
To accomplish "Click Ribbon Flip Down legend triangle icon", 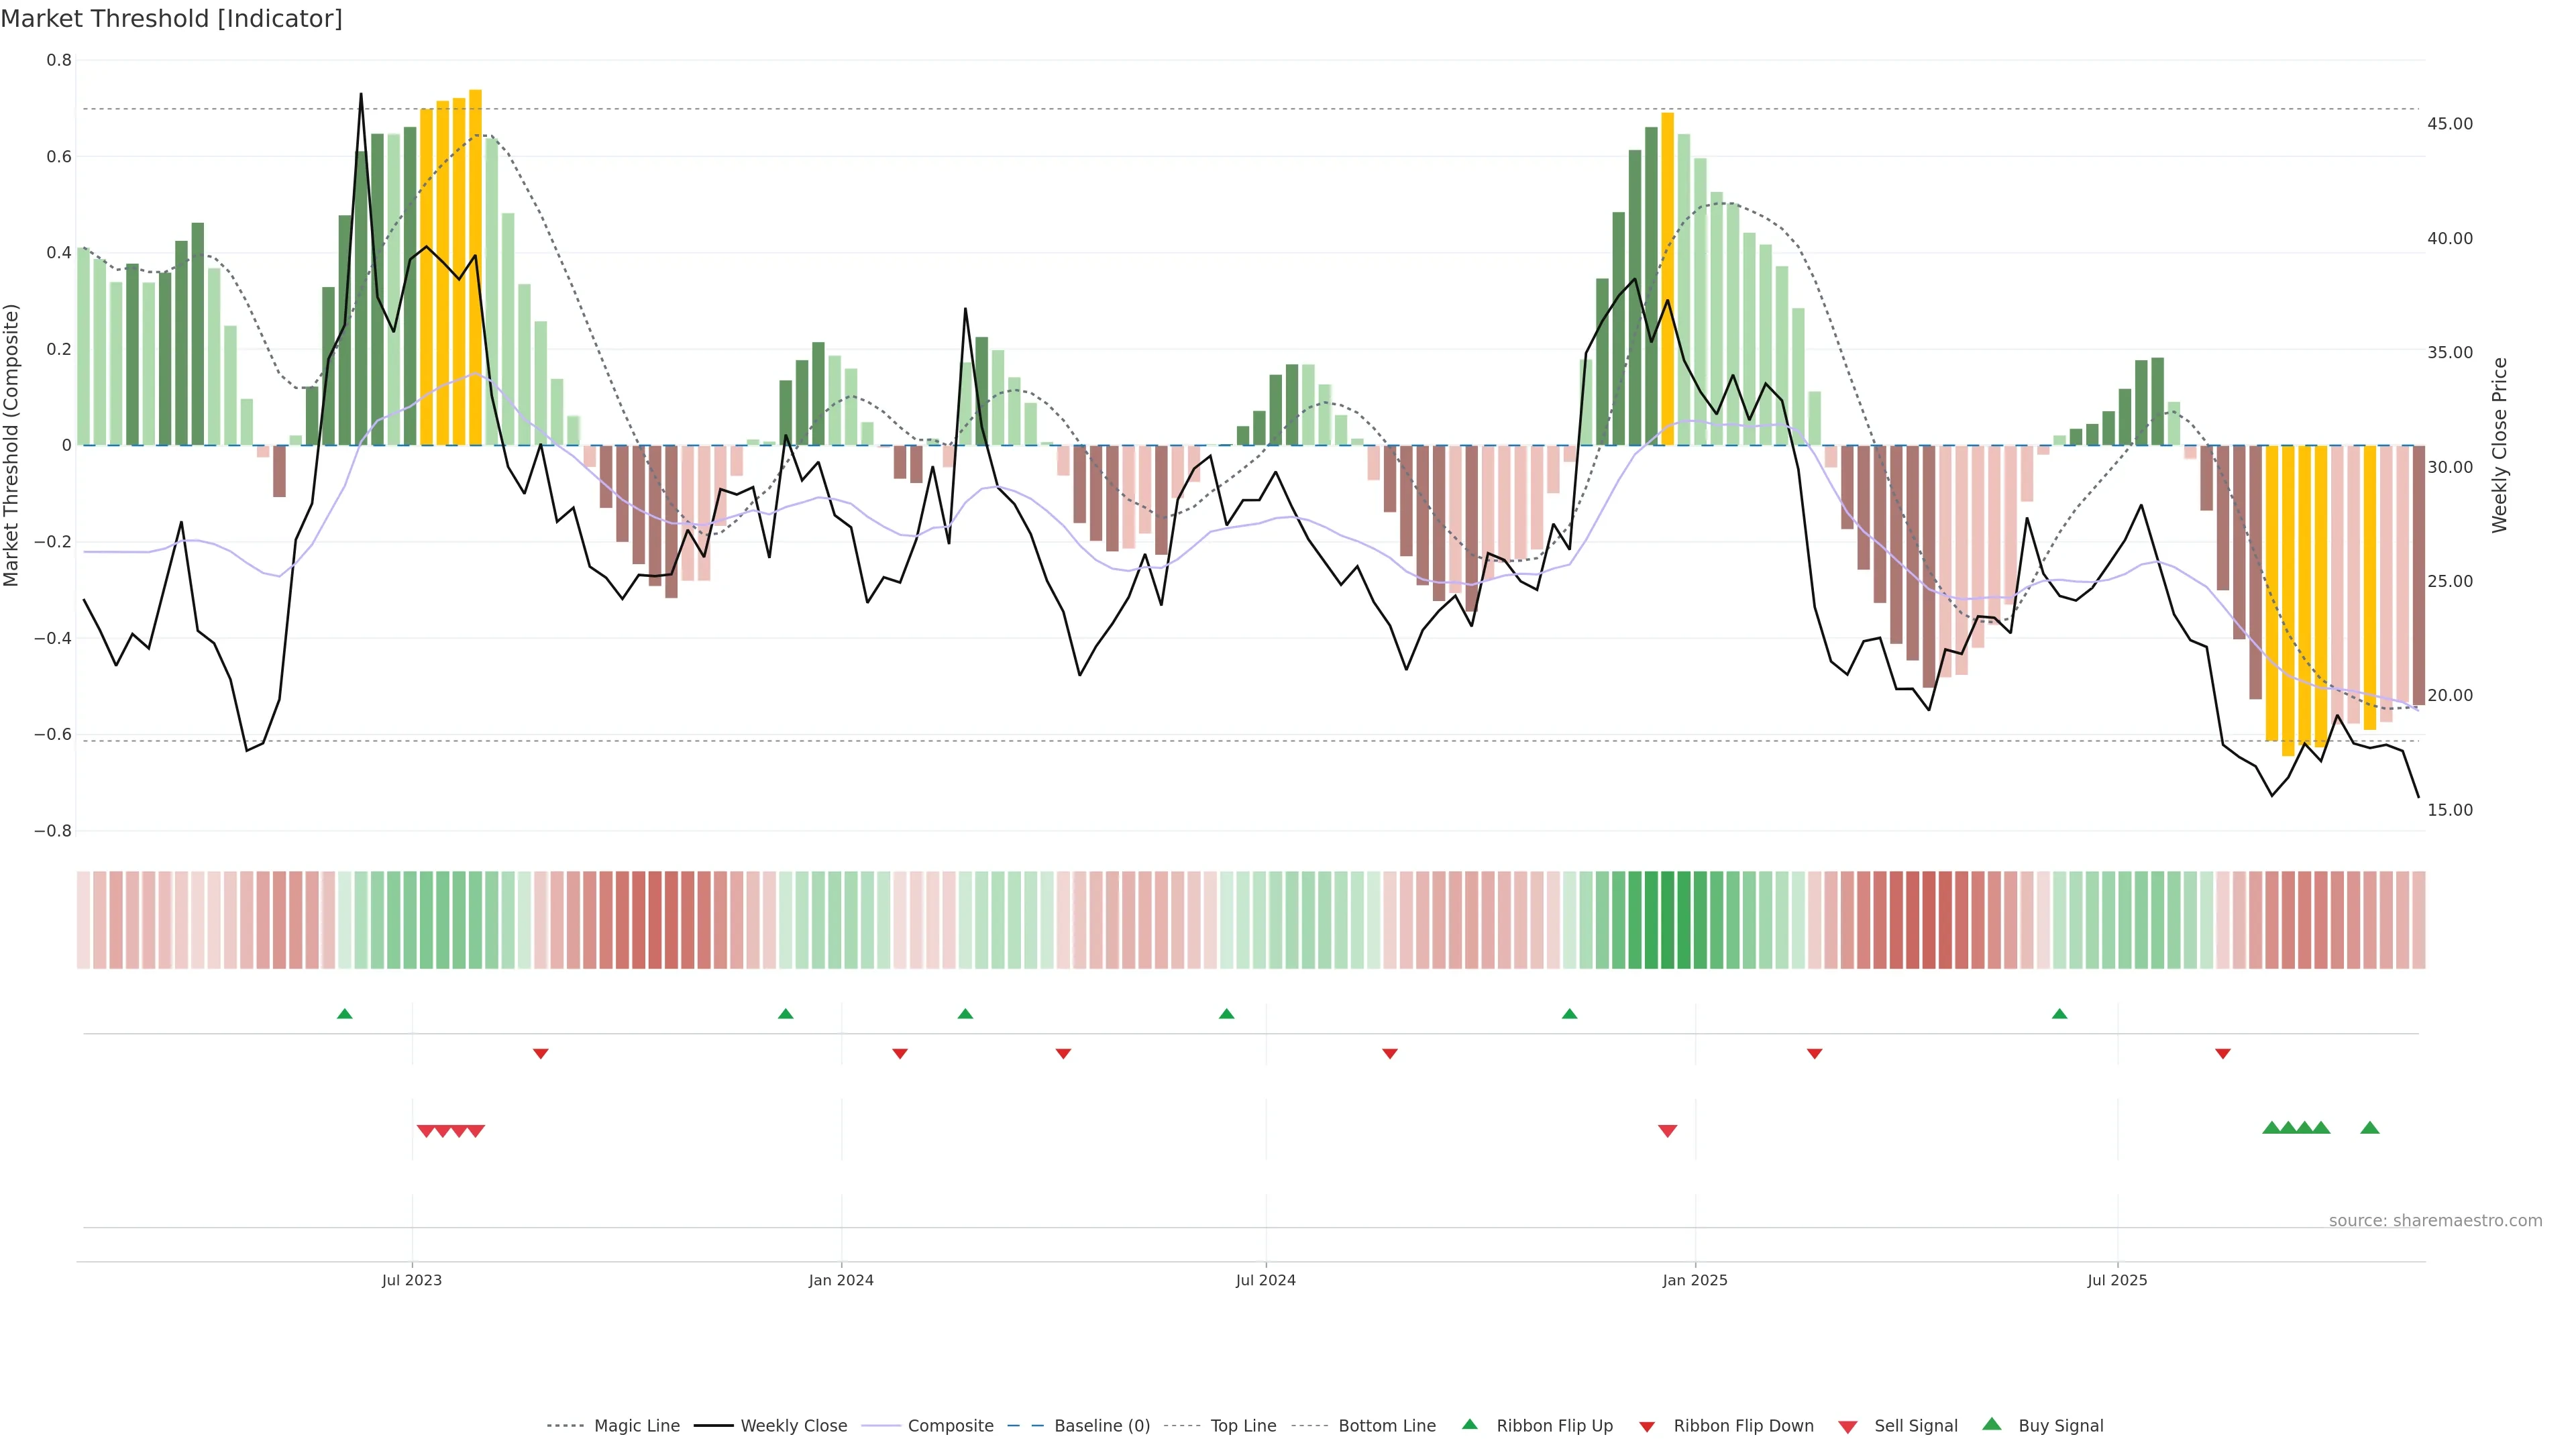I will (x=1646, y=1427).
